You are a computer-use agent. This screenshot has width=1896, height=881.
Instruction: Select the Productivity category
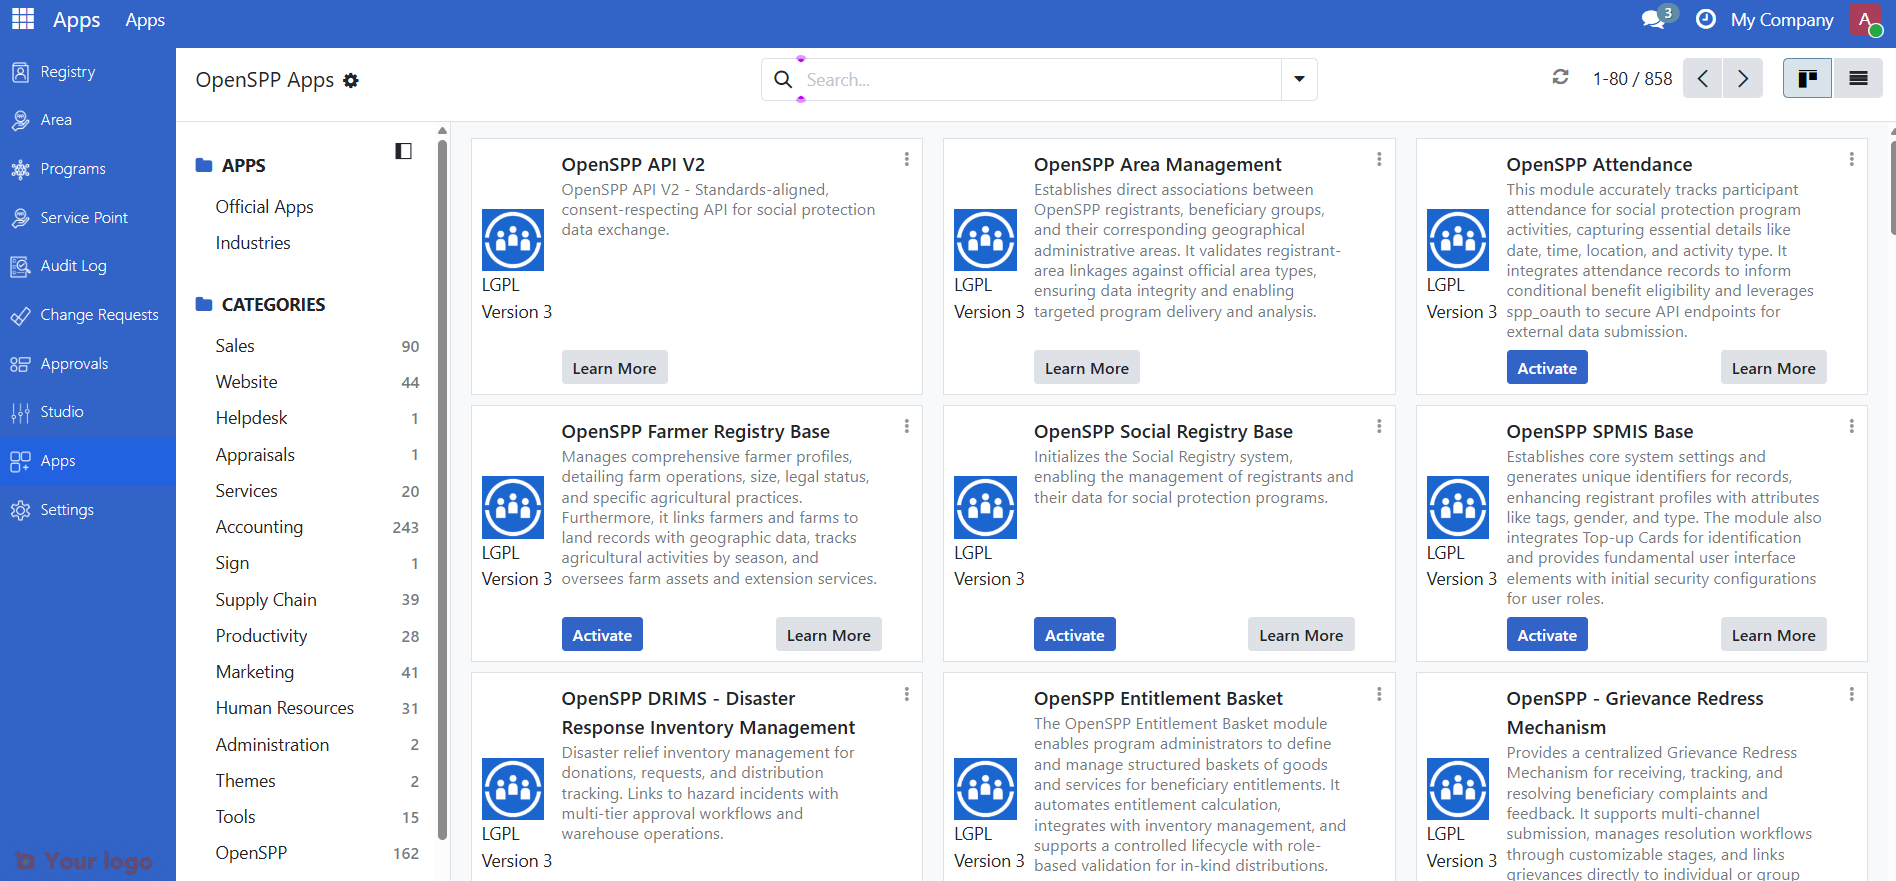point(316,636)
